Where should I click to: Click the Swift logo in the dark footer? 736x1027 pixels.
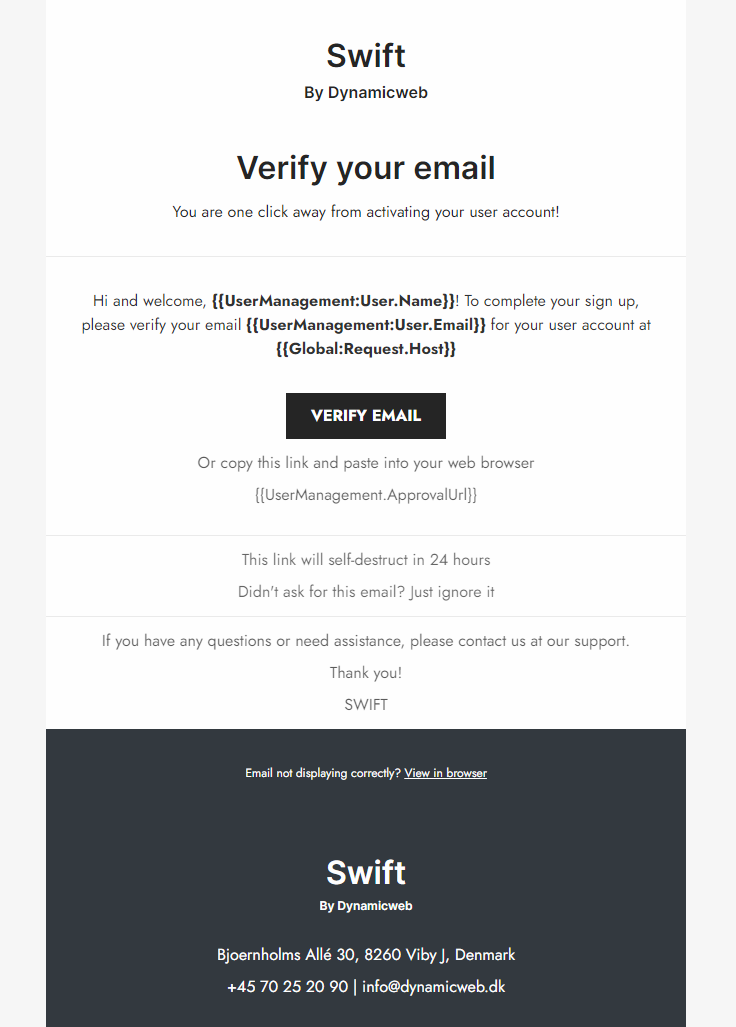tap(366, 872)
